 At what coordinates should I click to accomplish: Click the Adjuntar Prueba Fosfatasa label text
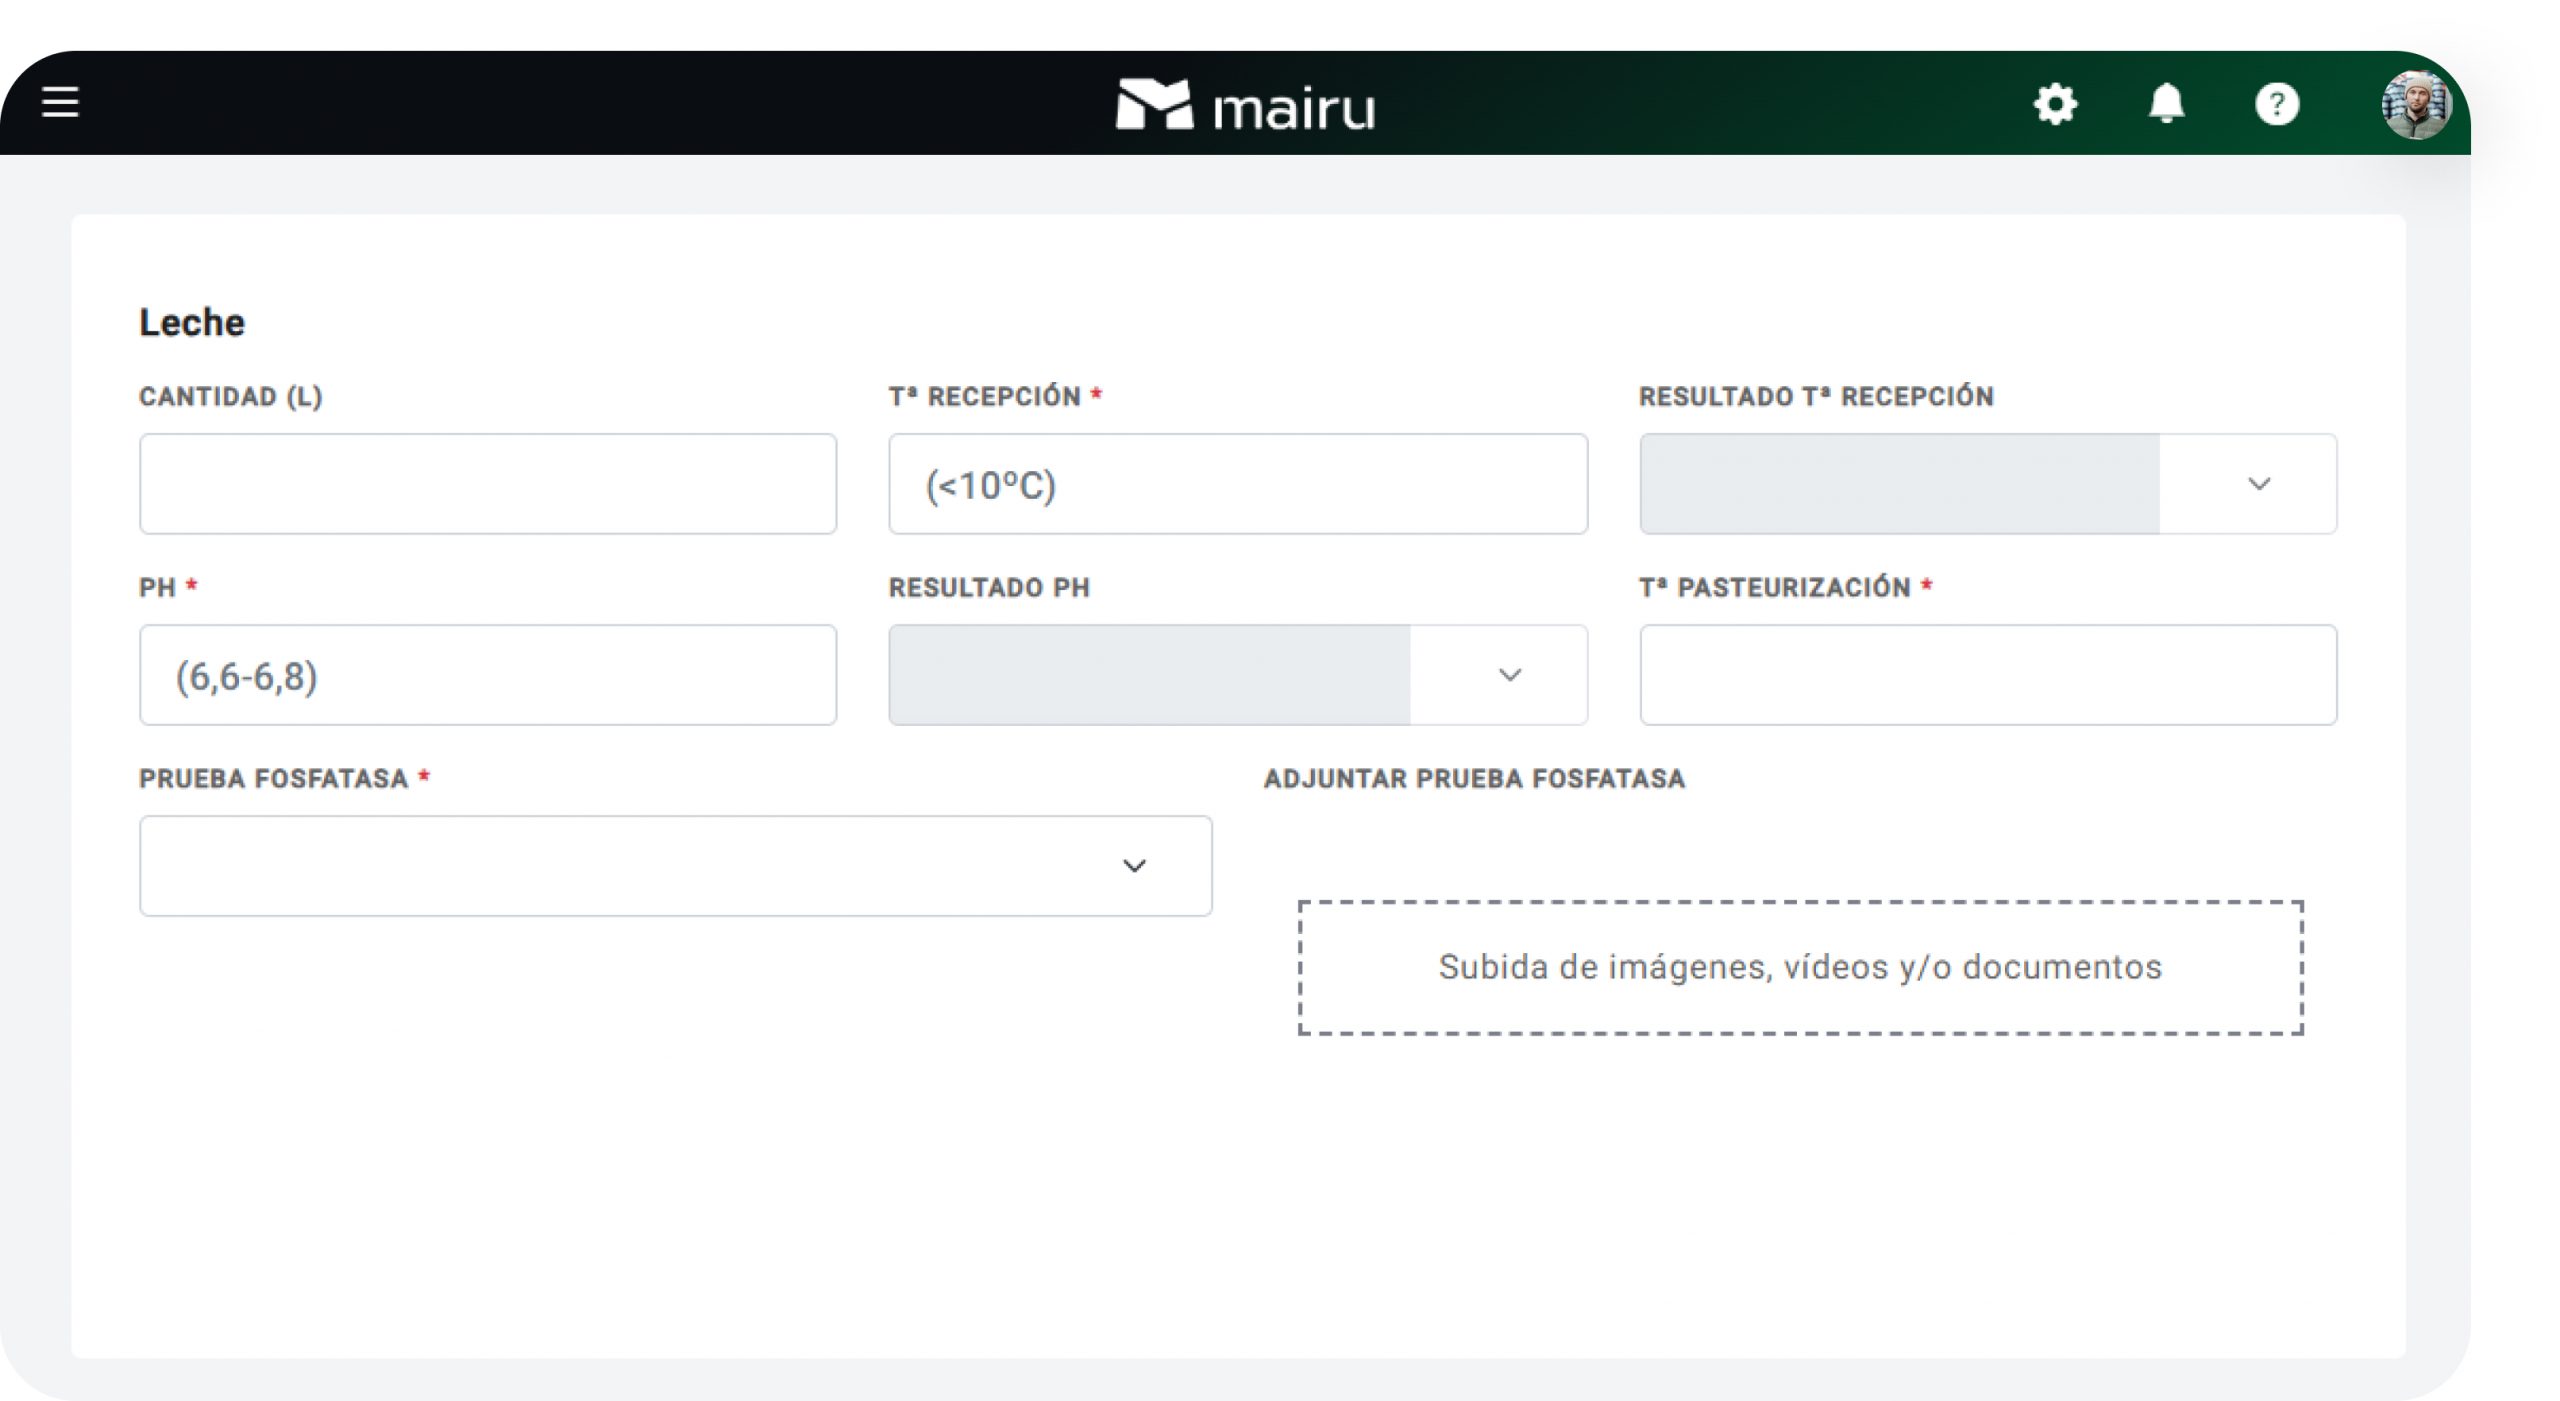(1474, 779)
